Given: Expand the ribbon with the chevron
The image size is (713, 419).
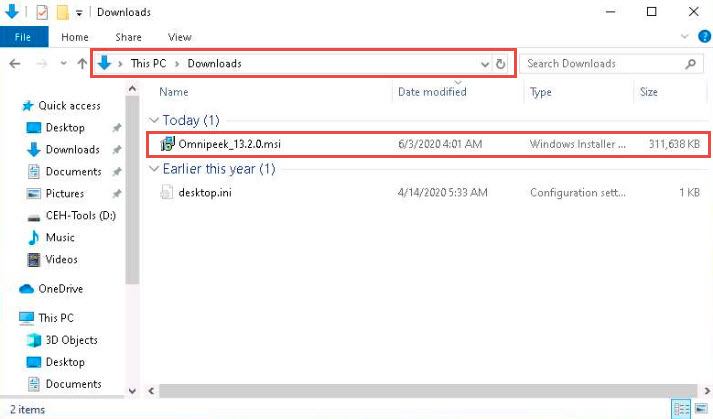Looking at the screenshot, I should [684, 36].
